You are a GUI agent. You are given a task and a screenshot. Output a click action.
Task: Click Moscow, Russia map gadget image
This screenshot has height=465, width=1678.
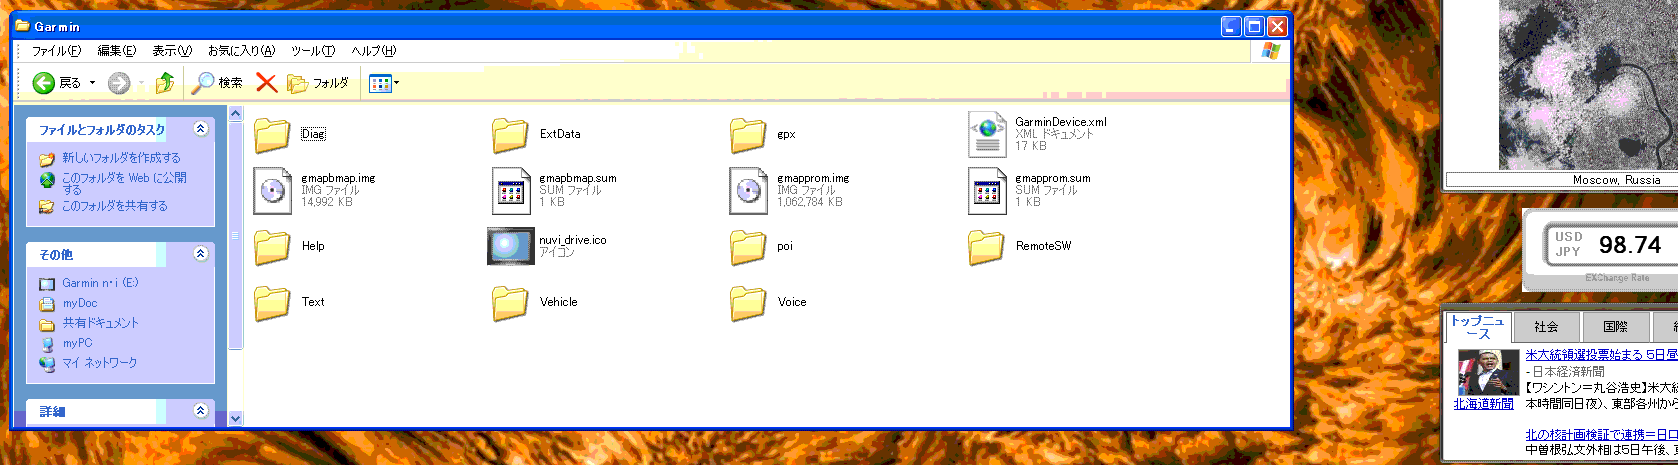click(1588, 85)
